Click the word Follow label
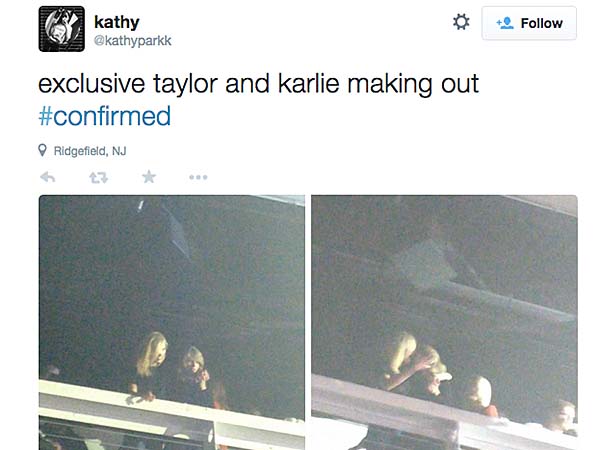The image size is (600, 450). pyautogui.click(x=541, y=23)
